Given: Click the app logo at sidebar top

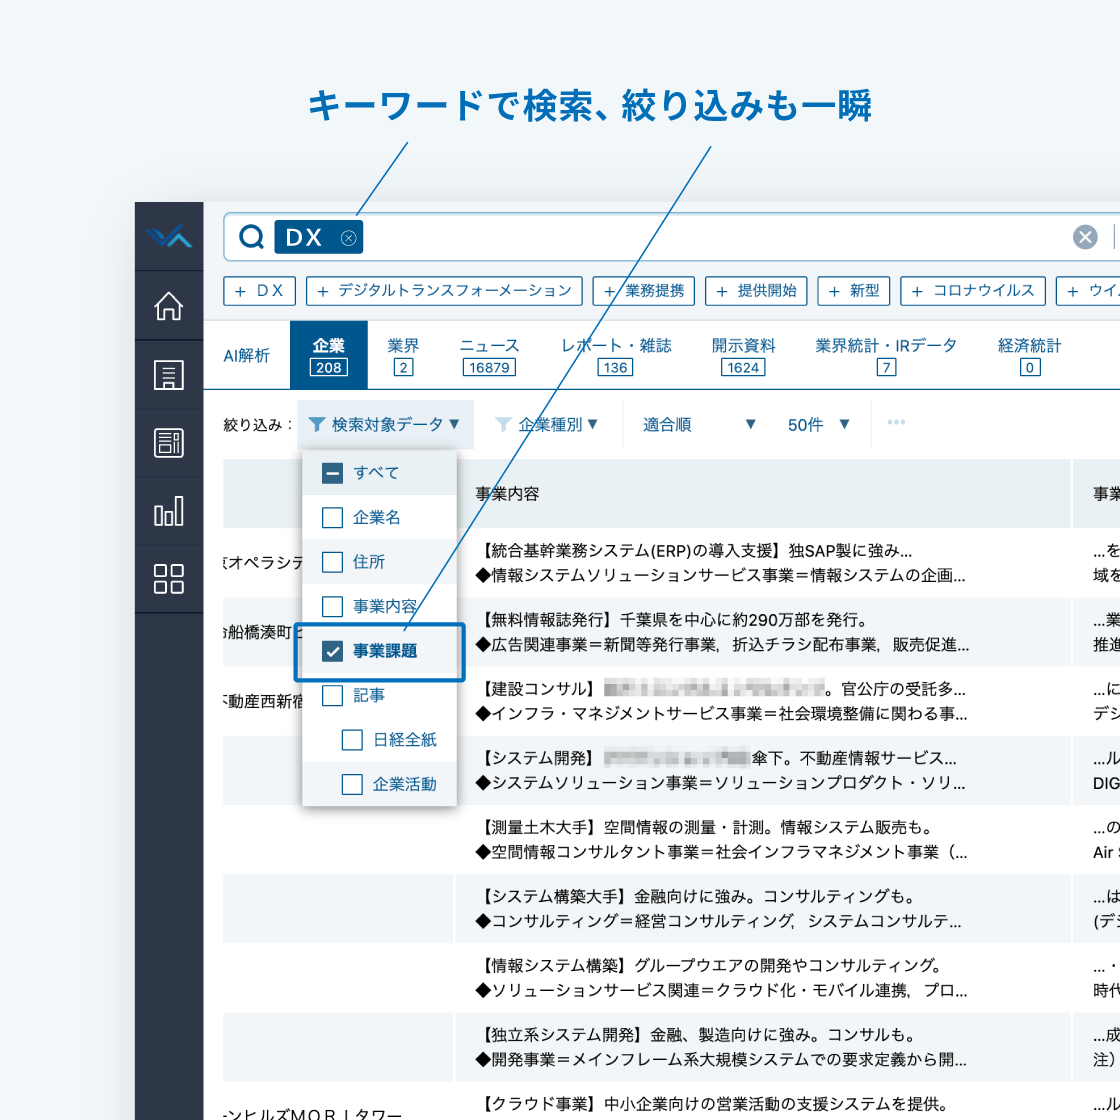Looking at the screenshot, I should click(169, 236).
